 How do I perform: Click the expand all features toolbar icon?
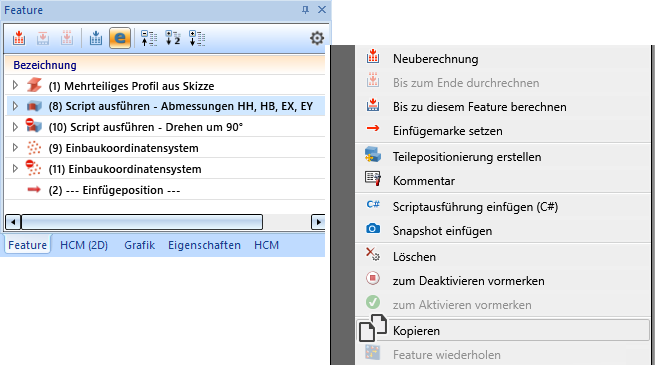[x=197, y=38]
